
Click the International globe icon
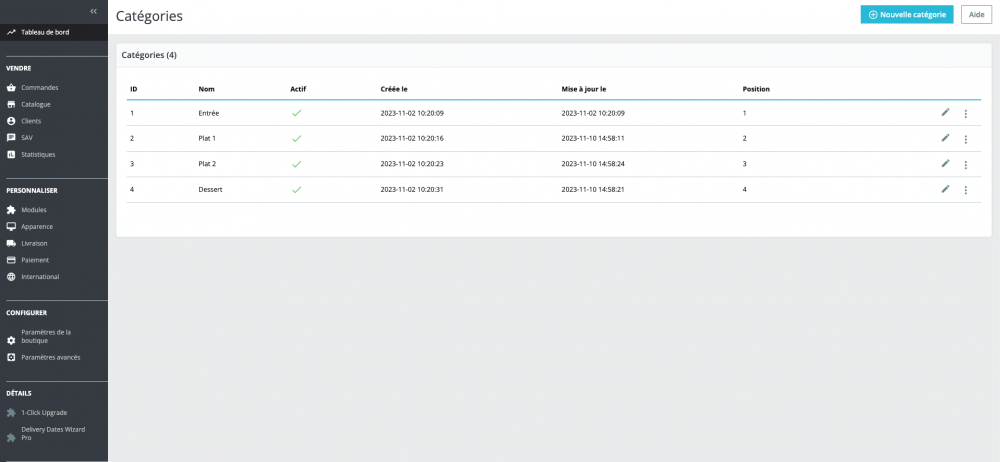click(11, 277)
